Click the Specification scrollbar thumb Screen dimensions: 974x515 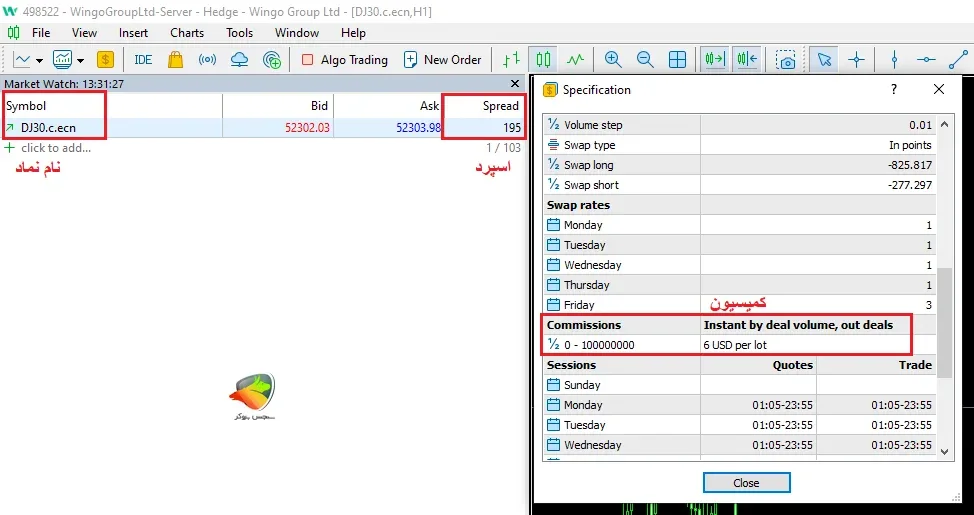pos(944,323)
